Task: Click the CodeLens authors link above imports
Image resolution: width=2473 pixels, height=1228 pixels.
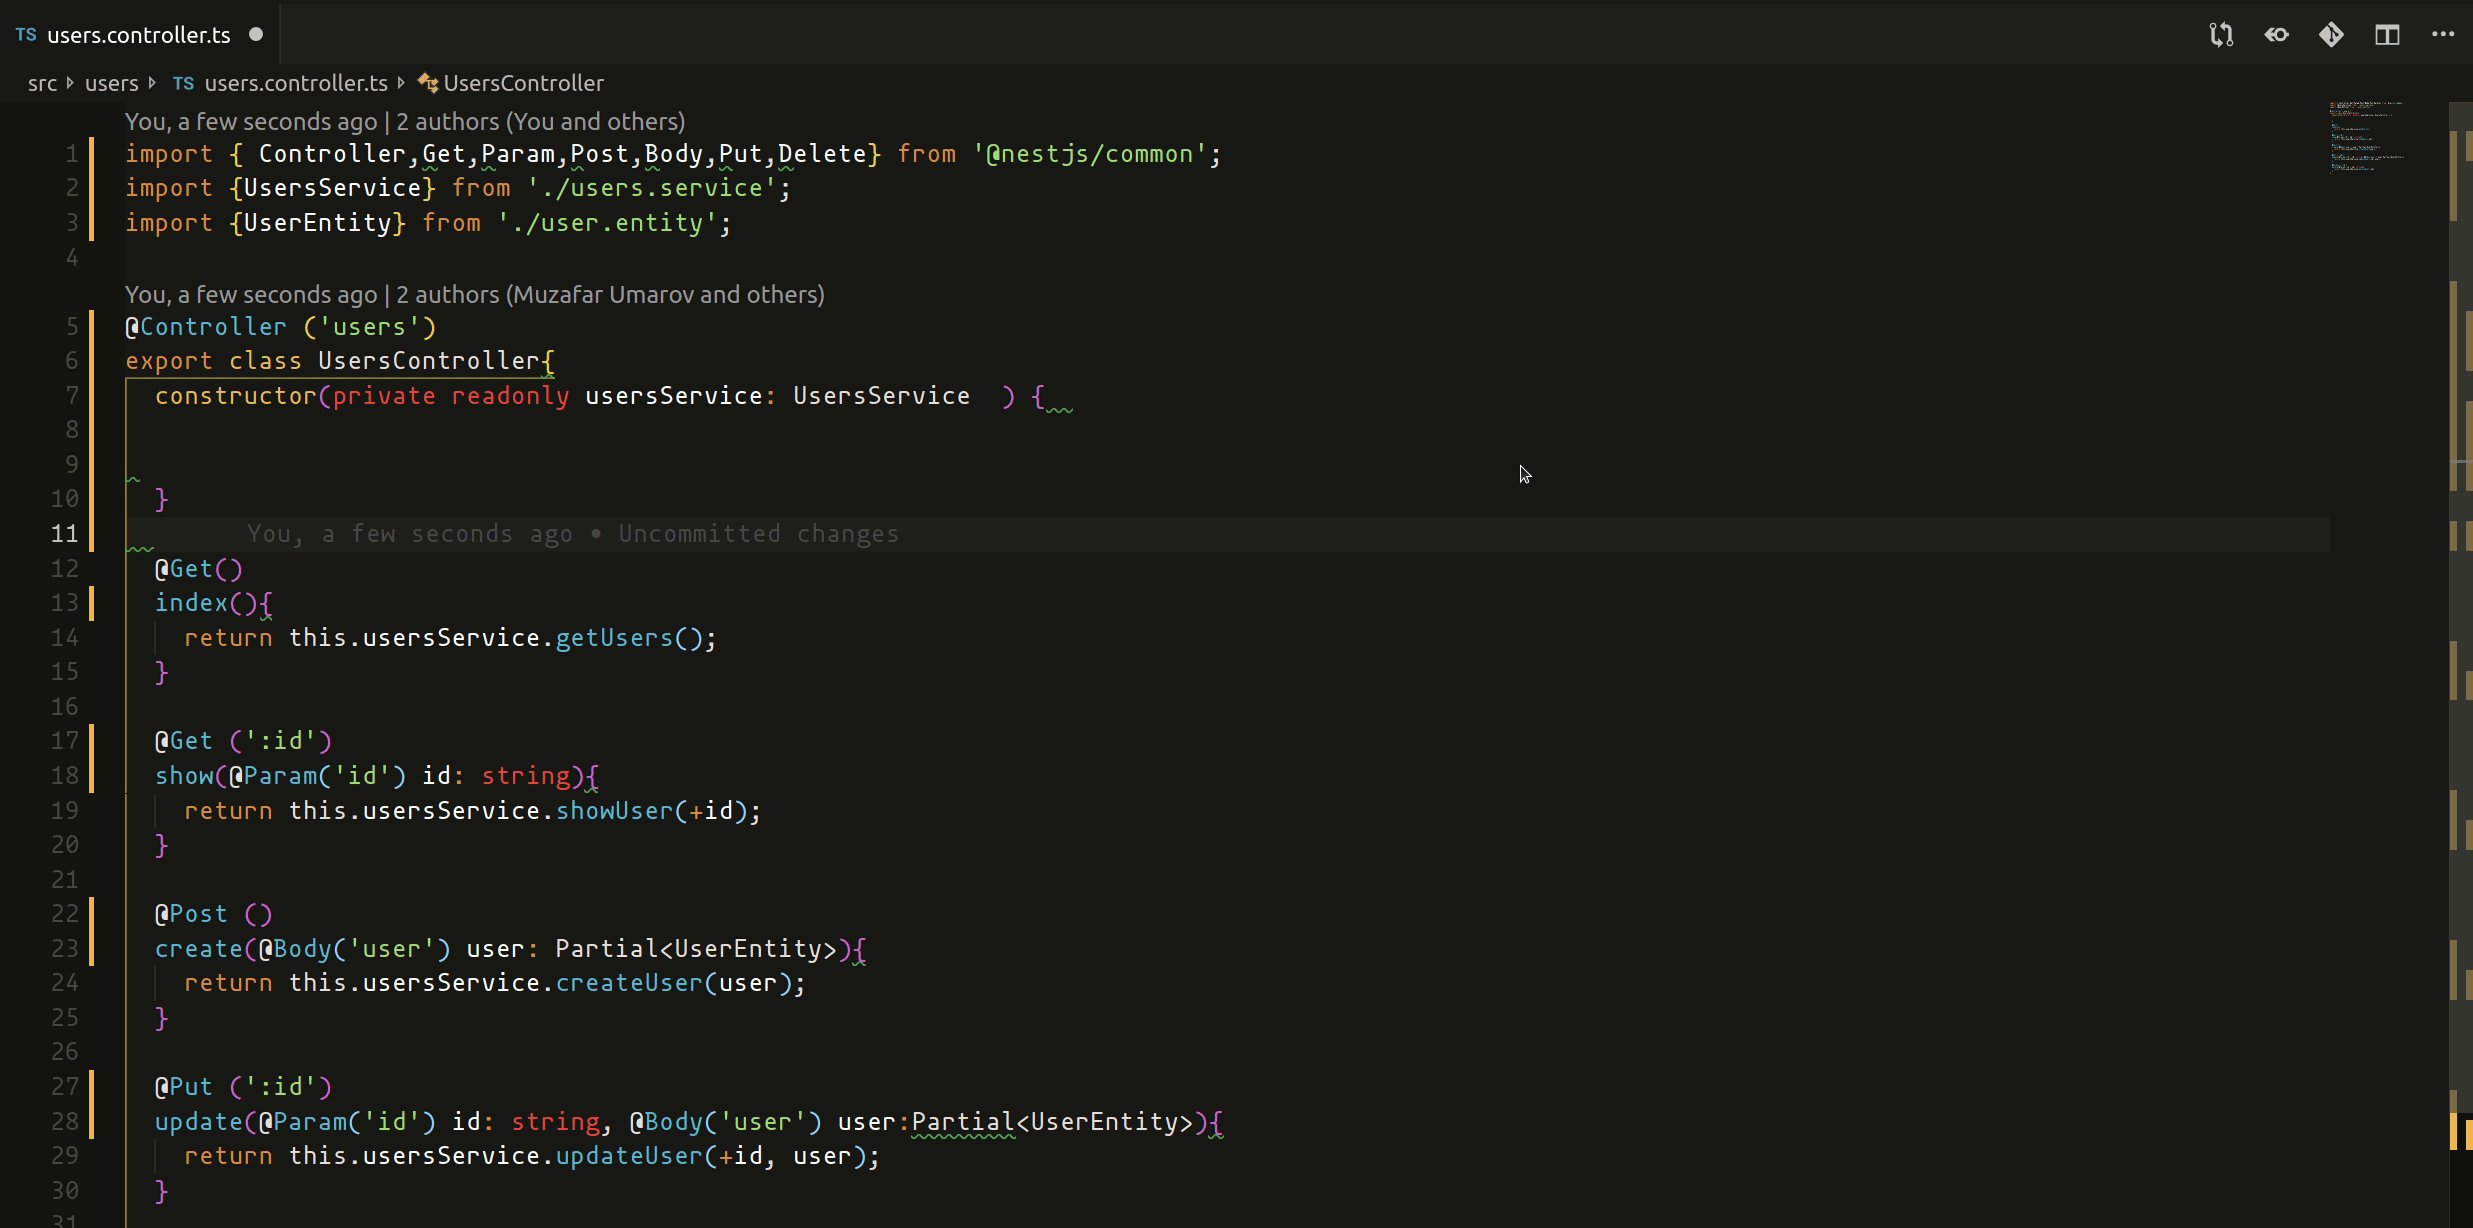Action: 540,122
